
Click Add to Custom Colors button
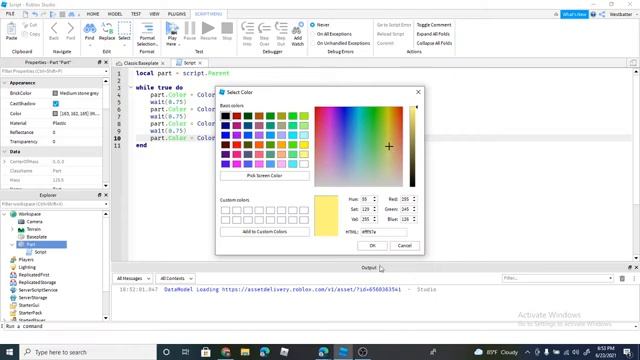tap(264, 231)
